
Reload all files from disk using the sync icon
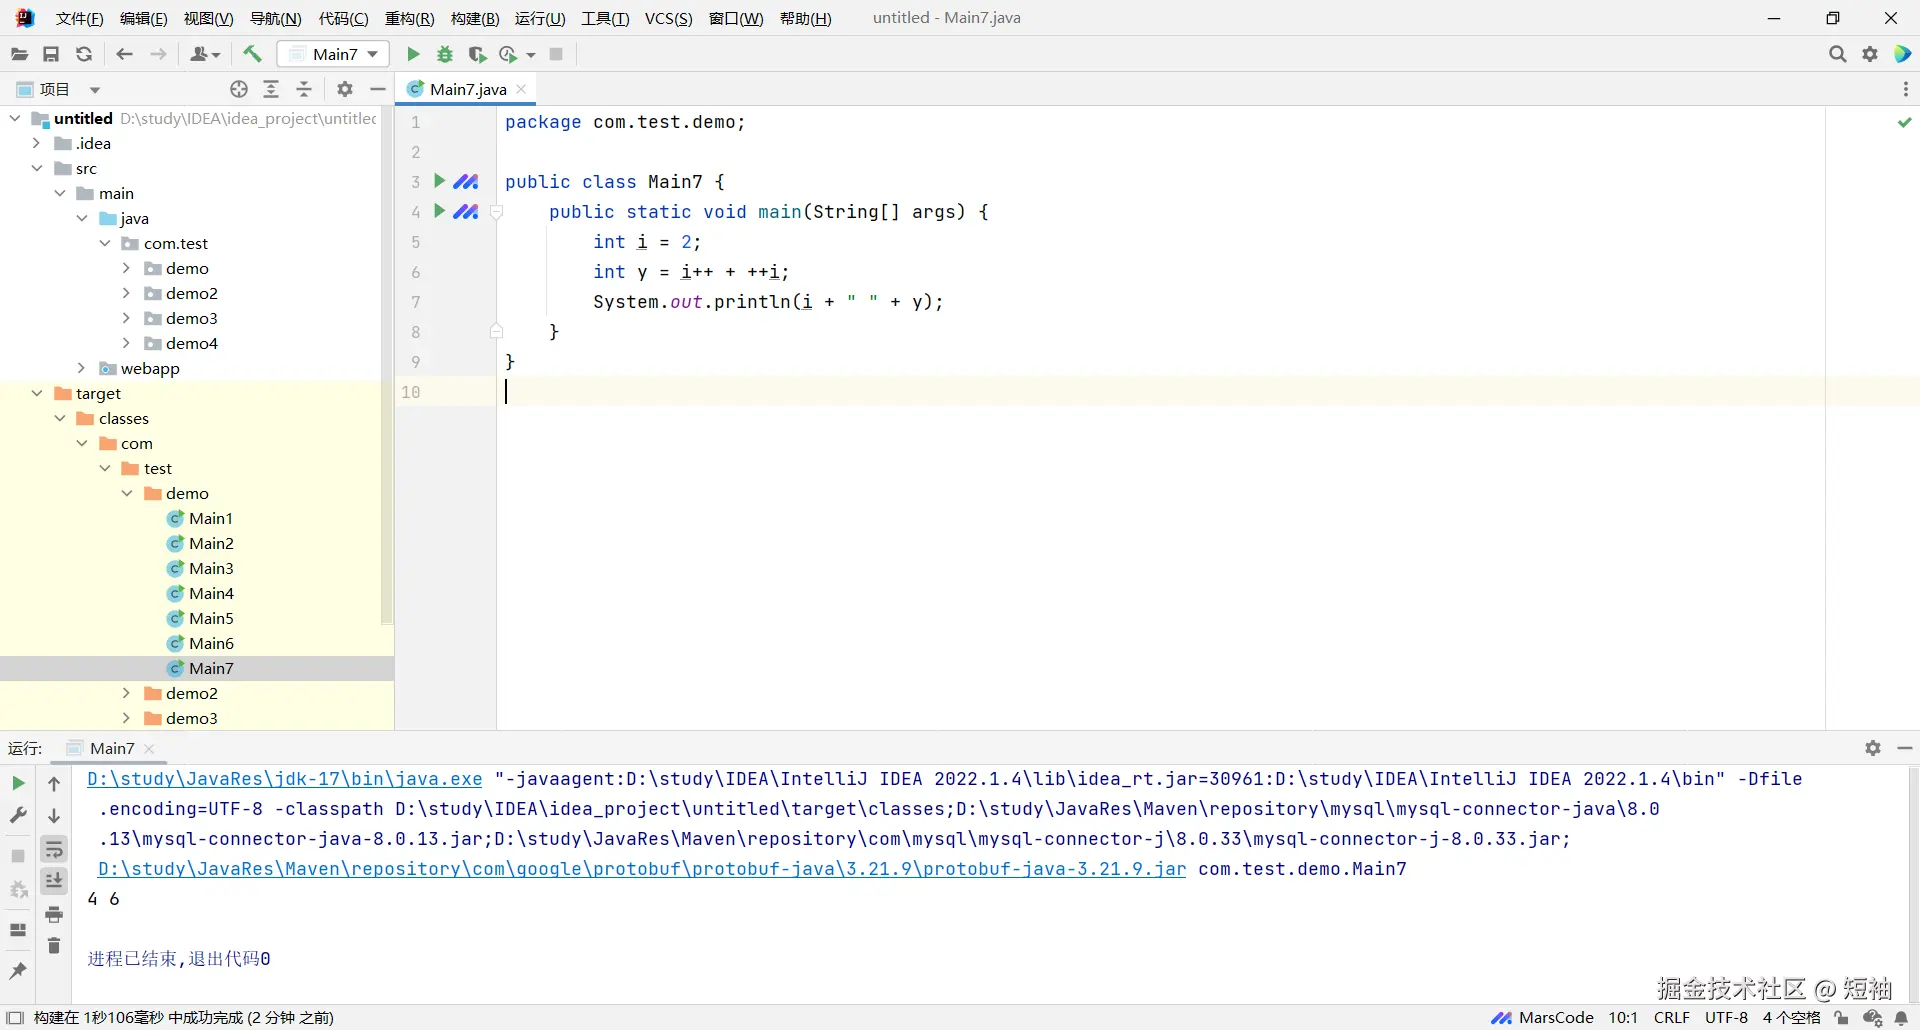coord(84,54)
